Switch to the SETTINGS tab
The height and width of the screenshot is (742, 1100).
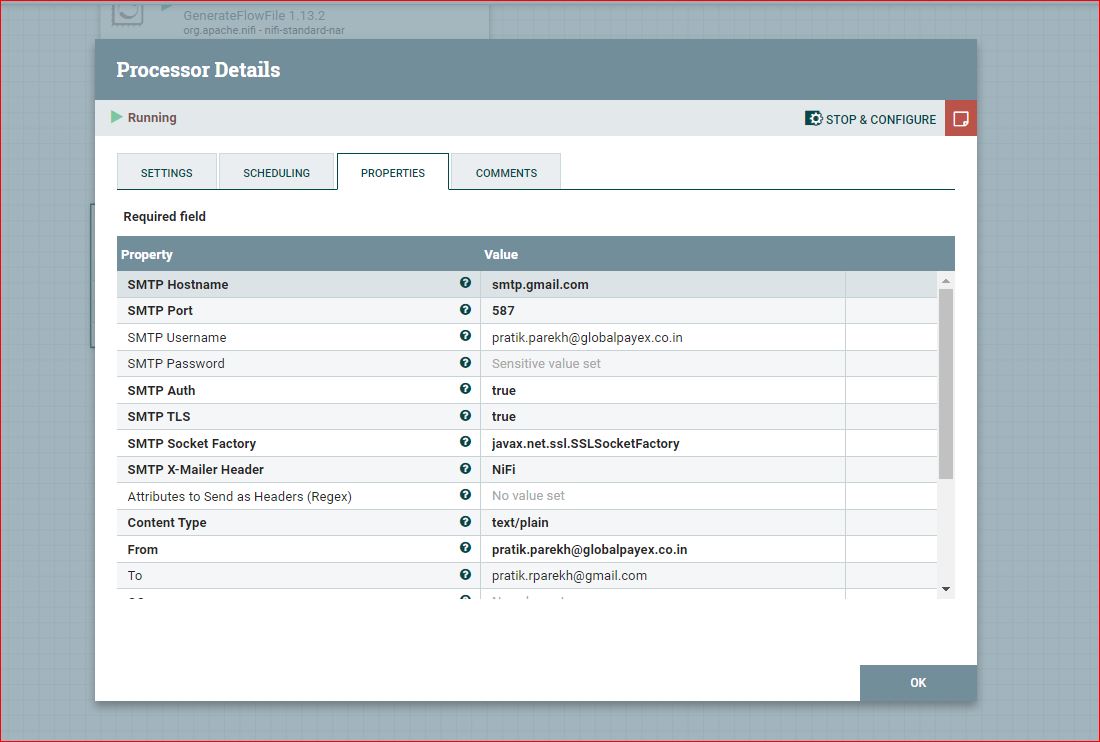click(x=167, y=171)
